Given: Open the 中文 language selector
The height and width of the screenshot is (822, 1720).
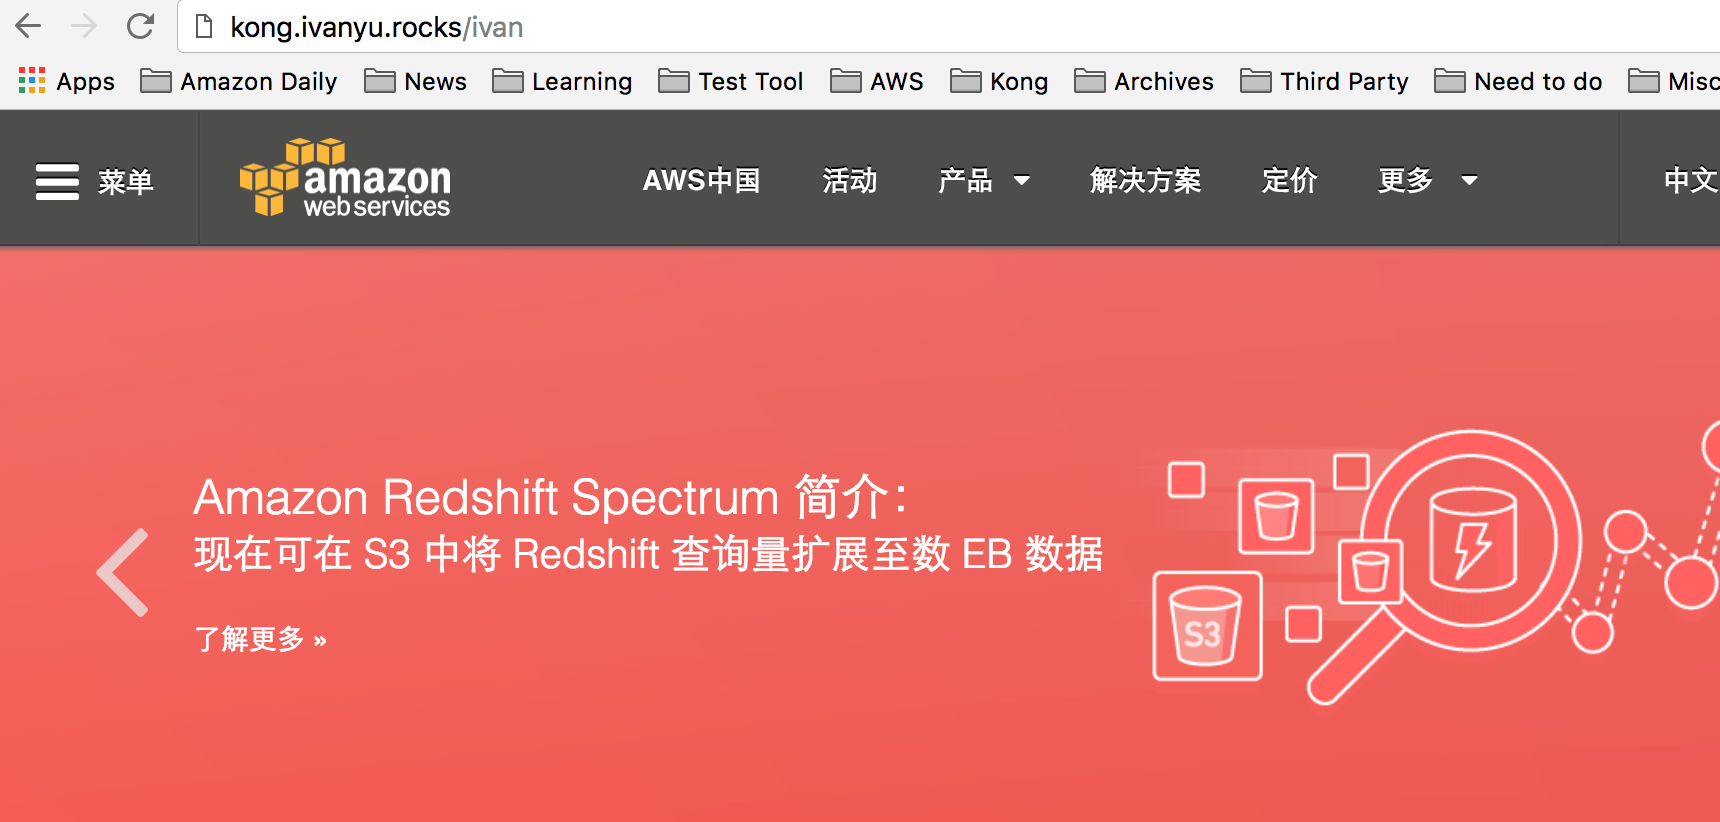Looking at the screenshot, I should click(1691, 180).
